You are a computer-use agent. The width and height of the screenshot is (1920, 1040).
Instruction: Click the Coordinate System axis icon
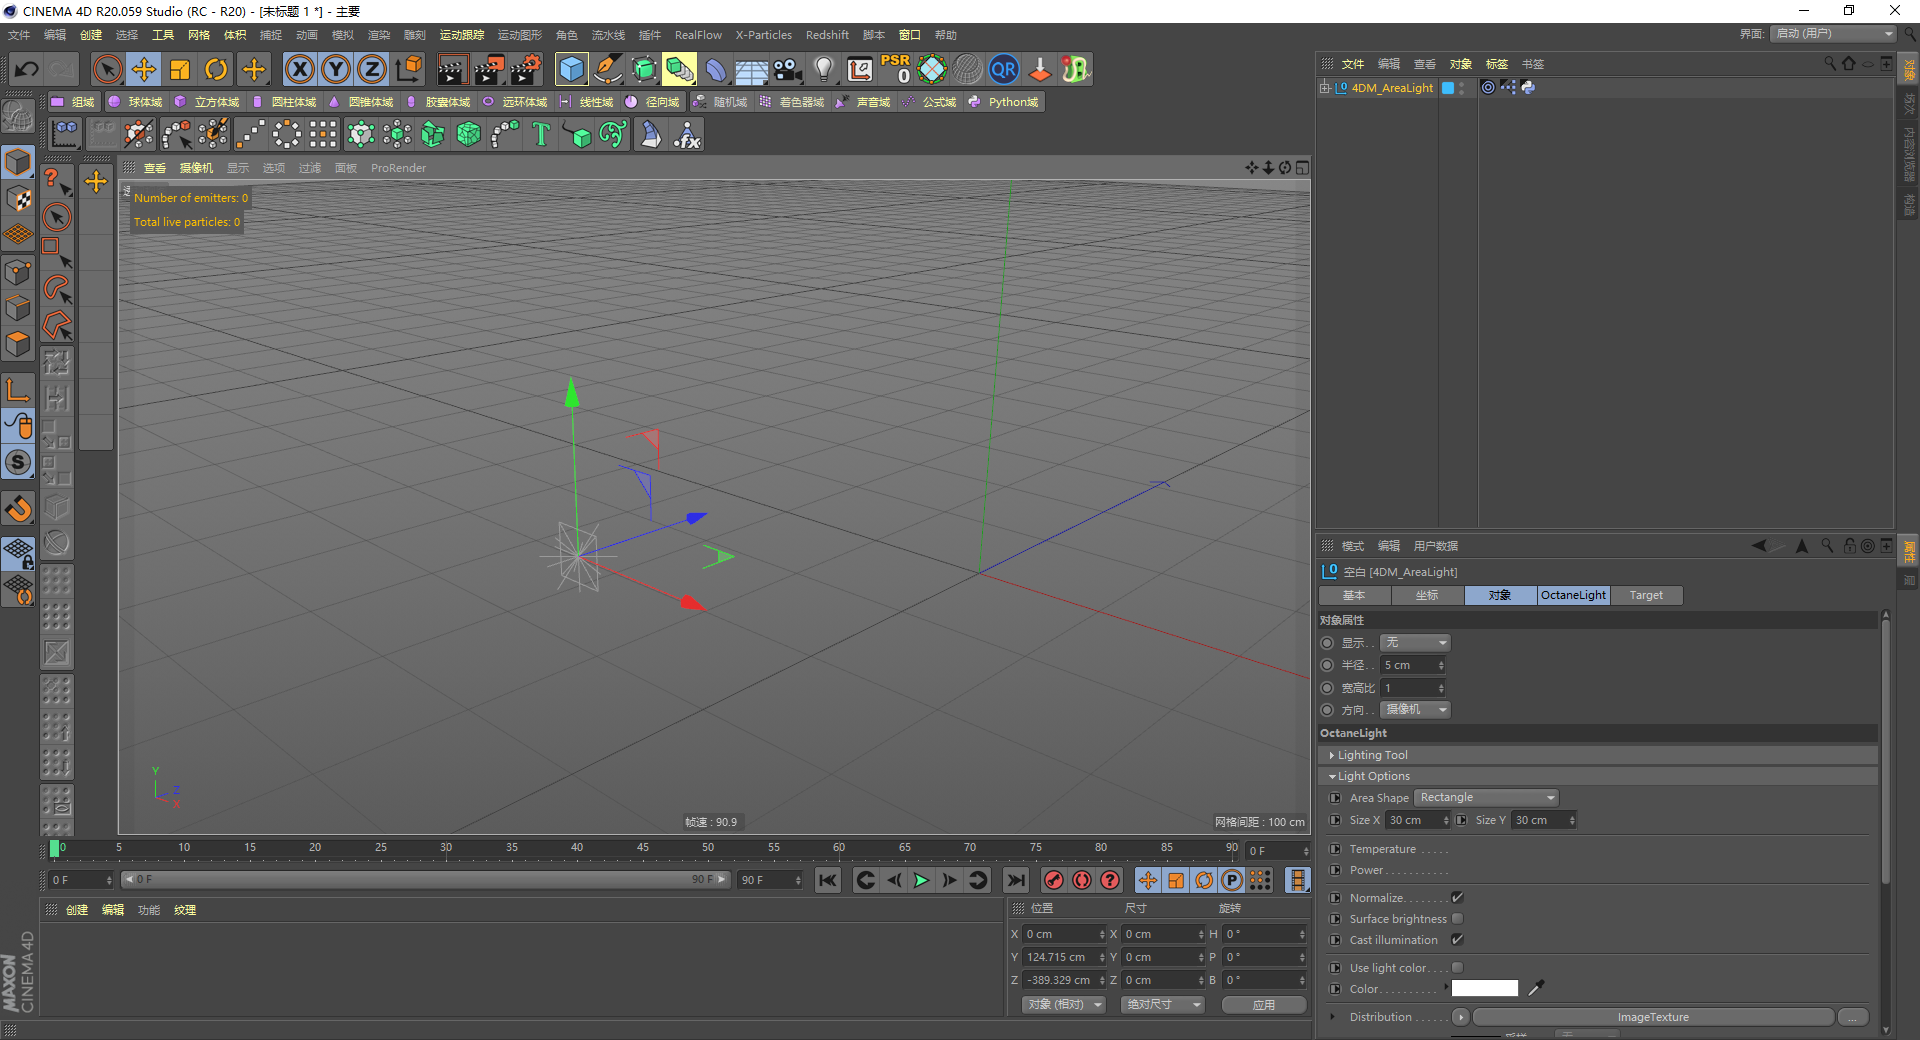(408, 69)
